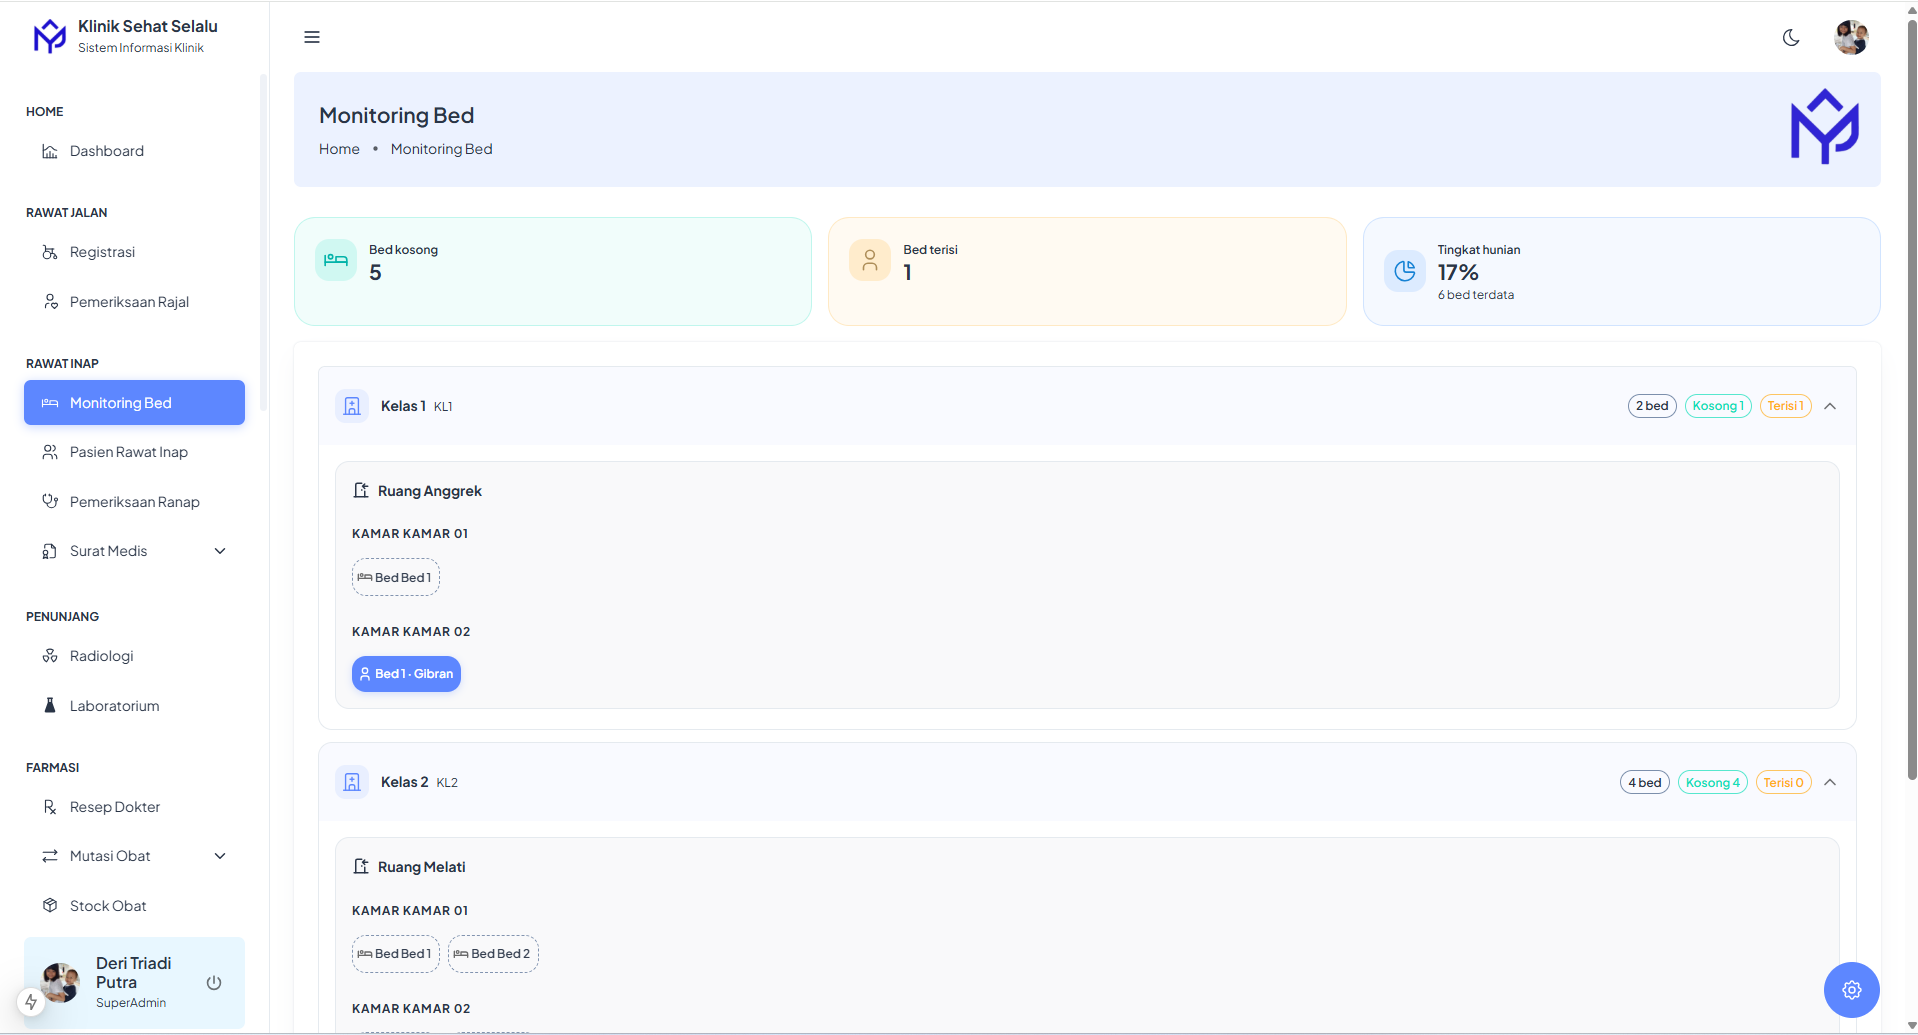Click the Surat Medis document icon

pos(50,551)
